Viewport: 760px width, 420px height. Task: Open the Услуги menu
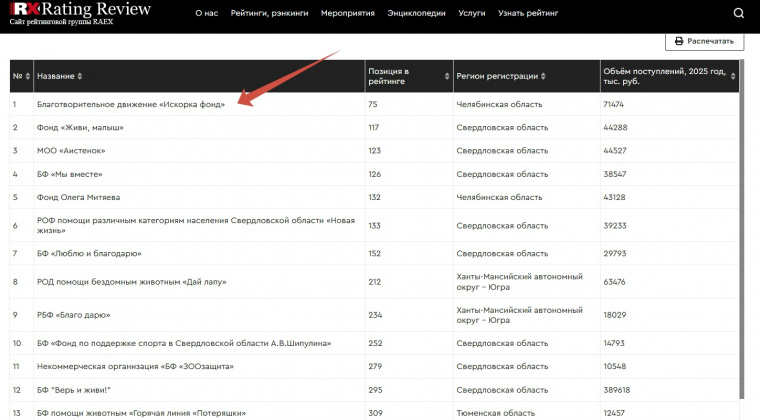click(x=472, y=13)
